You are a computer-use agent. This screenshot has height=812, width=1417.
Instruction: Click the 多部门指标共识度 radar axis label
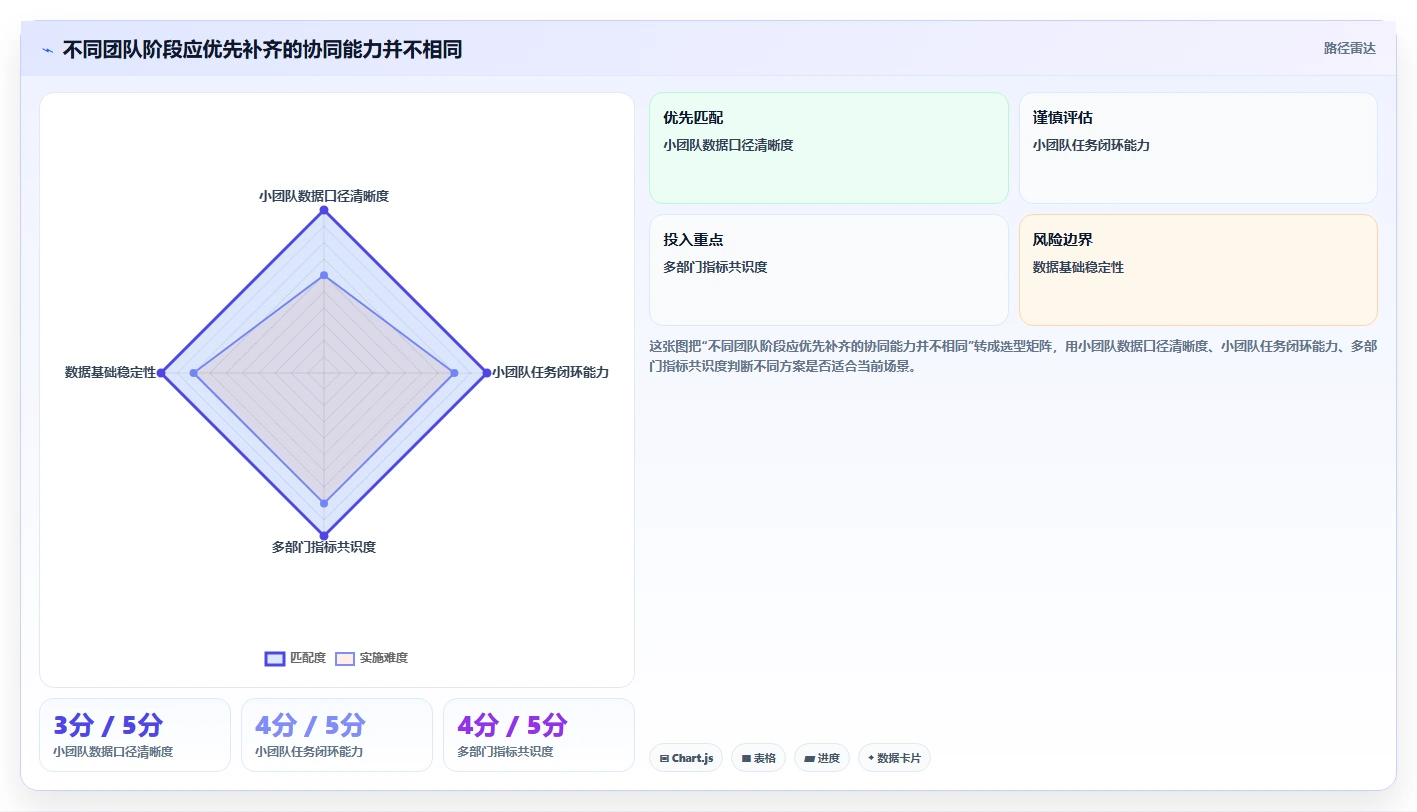pyautogui.click(x=324, y=547)
